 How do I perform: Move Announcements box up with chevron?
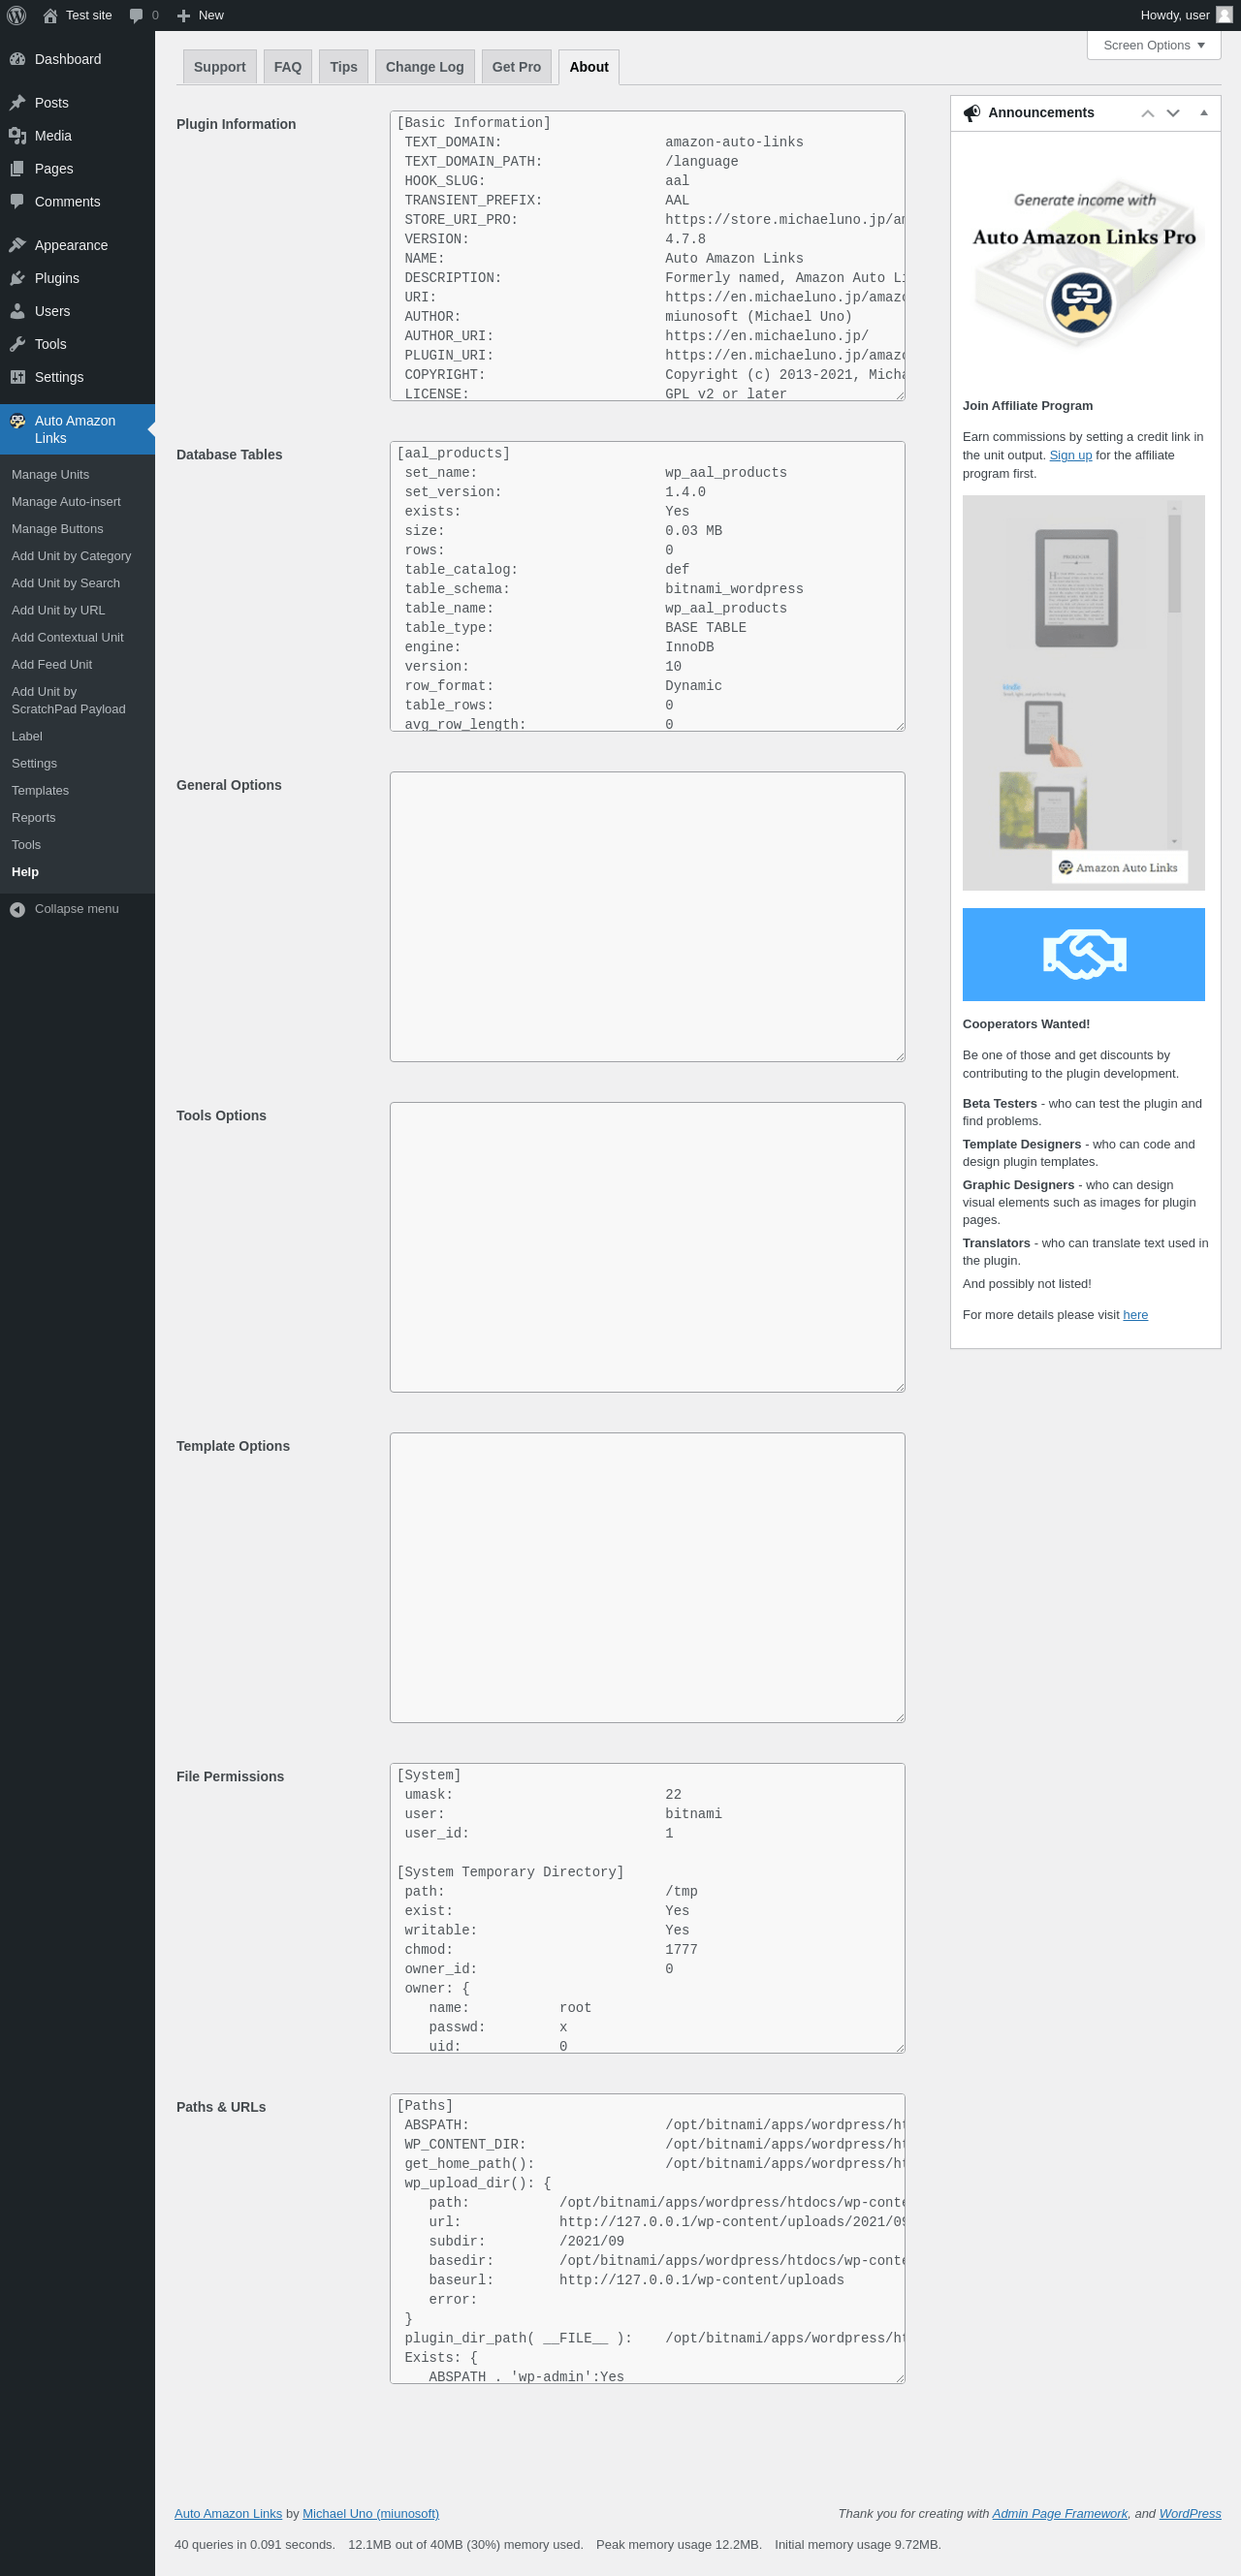(1148, 113)
